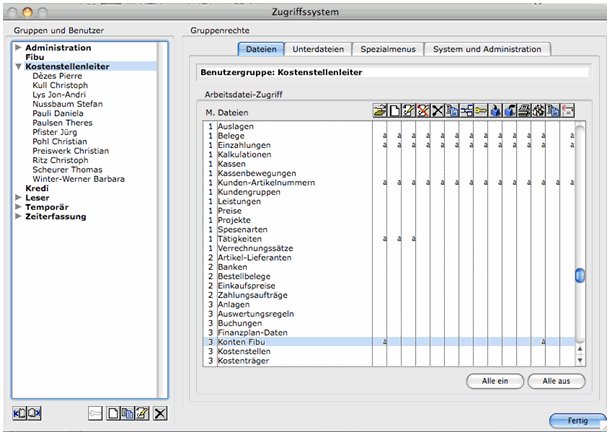Click the open-folder icon in the Dateien column header

coord(379,111)
